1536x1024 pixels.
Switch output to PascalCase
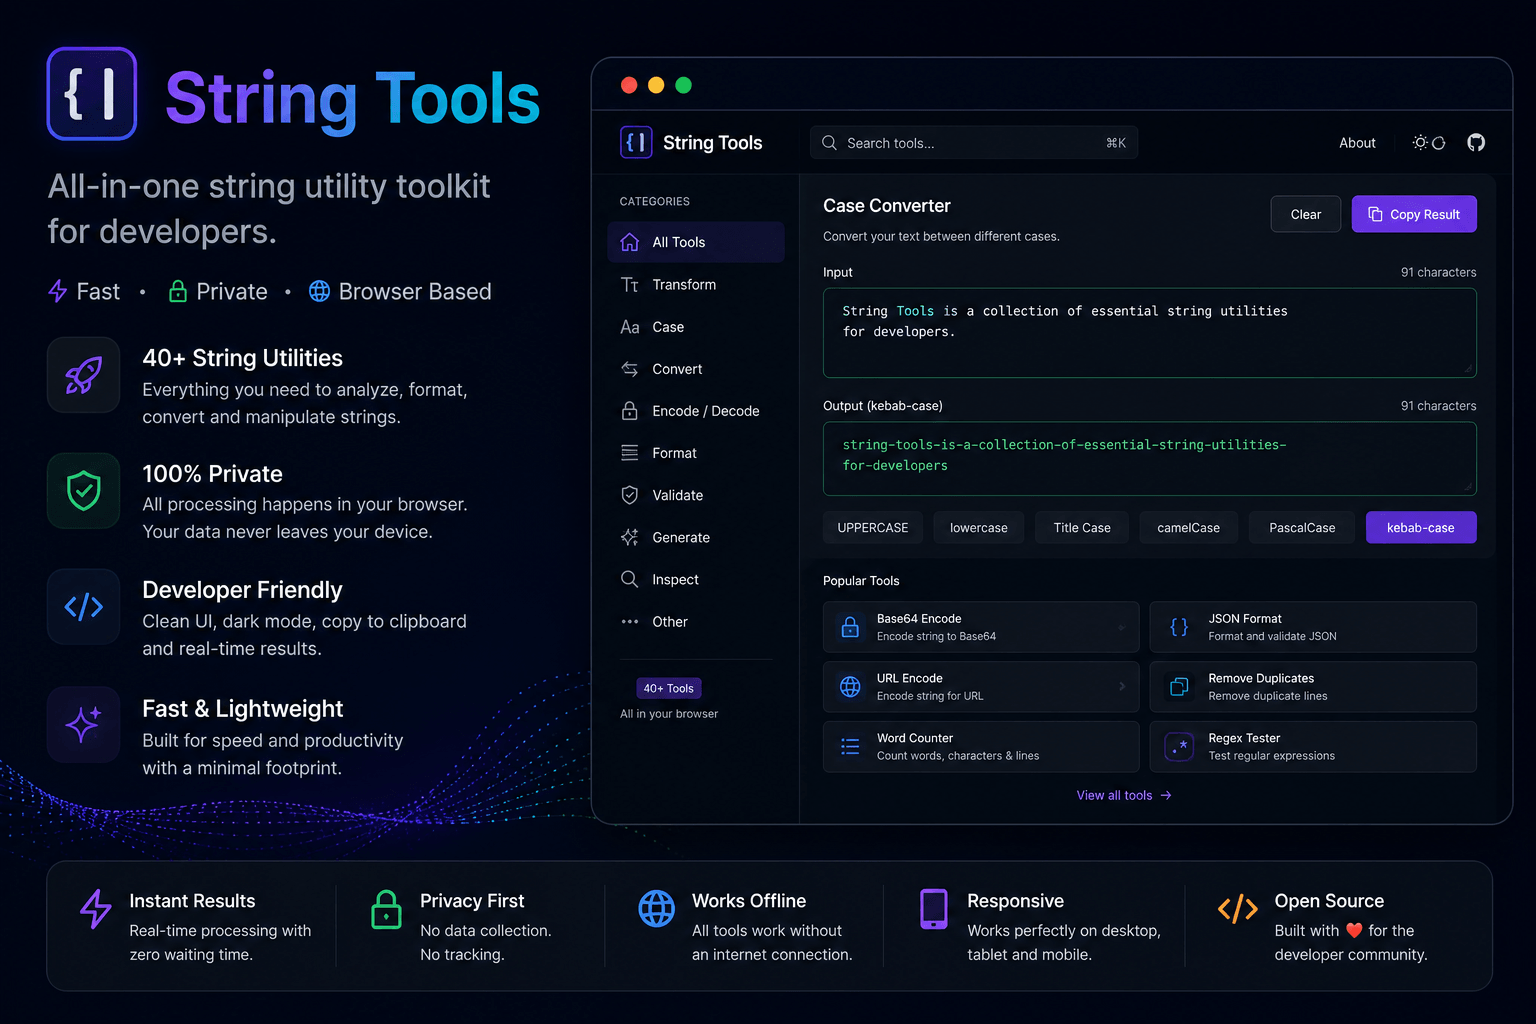click(x=1302, y=528)
